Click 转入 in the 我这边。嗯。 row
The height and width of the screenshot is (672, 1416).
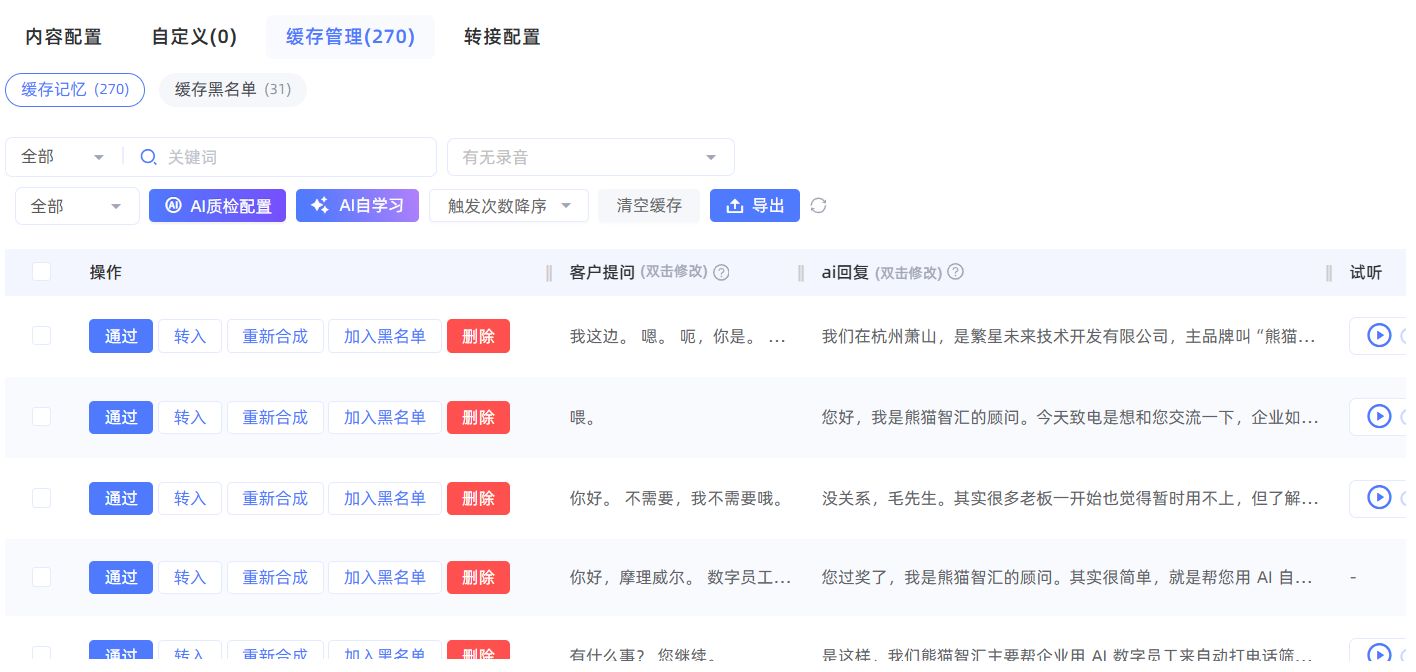pos(190,336)
